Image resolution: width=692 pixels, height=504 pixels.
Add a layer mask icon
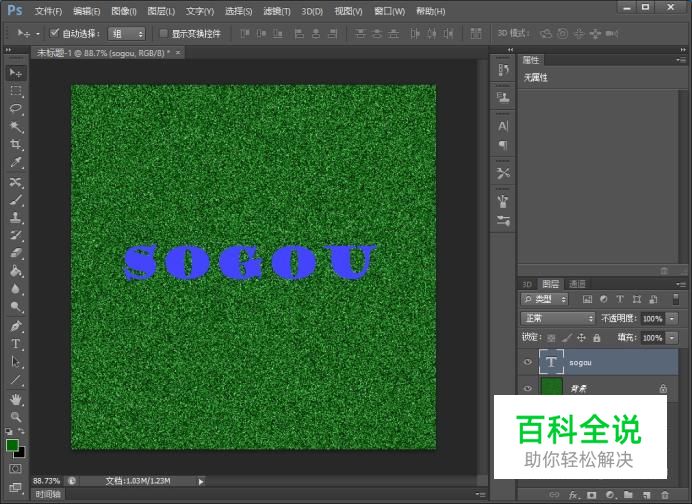591,495
